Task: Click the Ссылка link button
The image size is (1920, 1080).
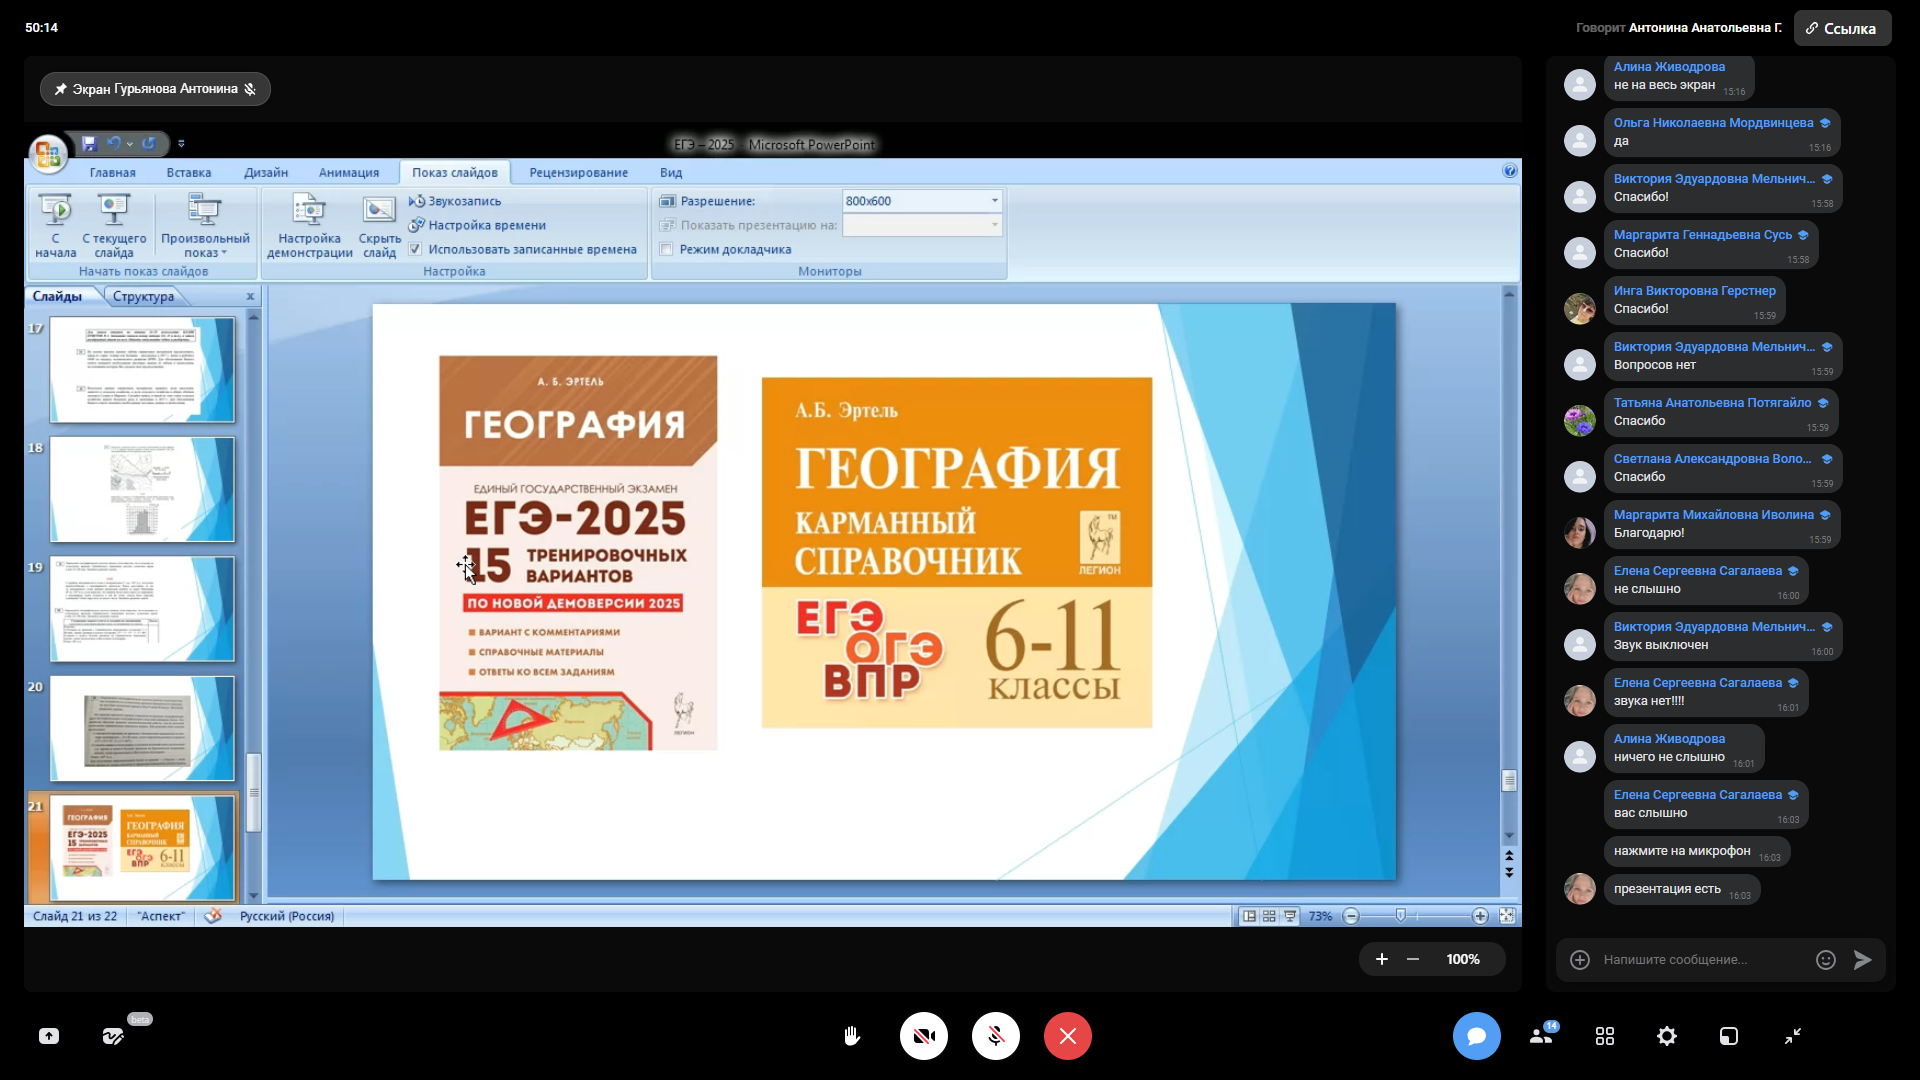Action: tap(1842, 28)
